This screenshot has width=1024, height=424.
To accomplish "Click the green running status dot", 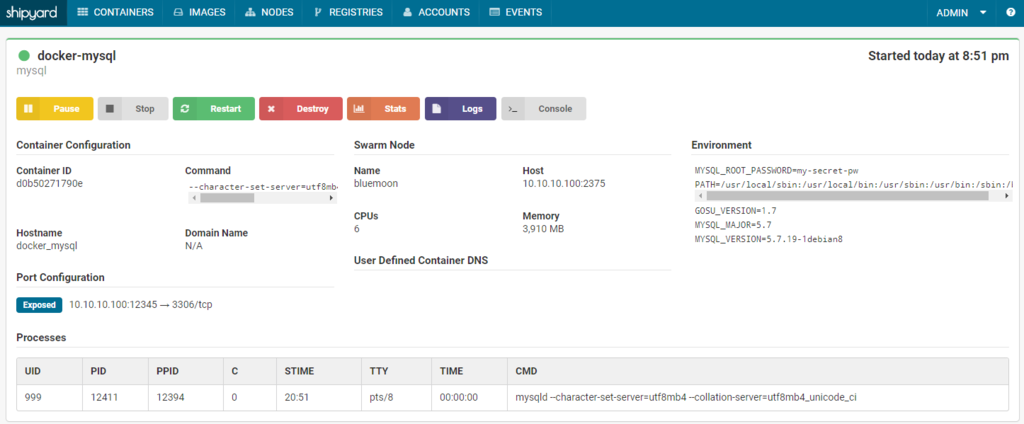I will tap(24, 56).
